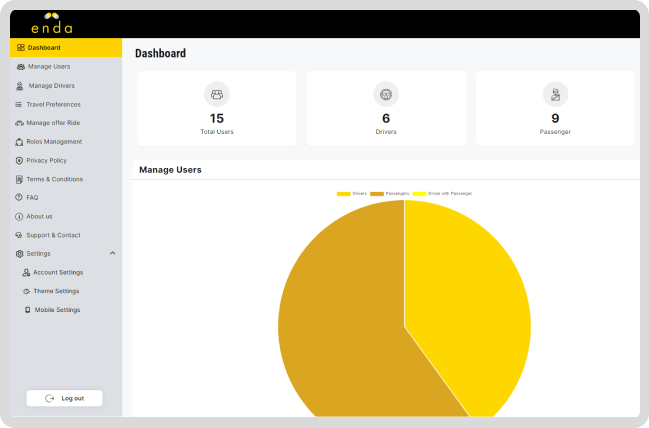649x428 pixels.
Task: Click the Terms & Conditions document icon
Action: [19, 179]
